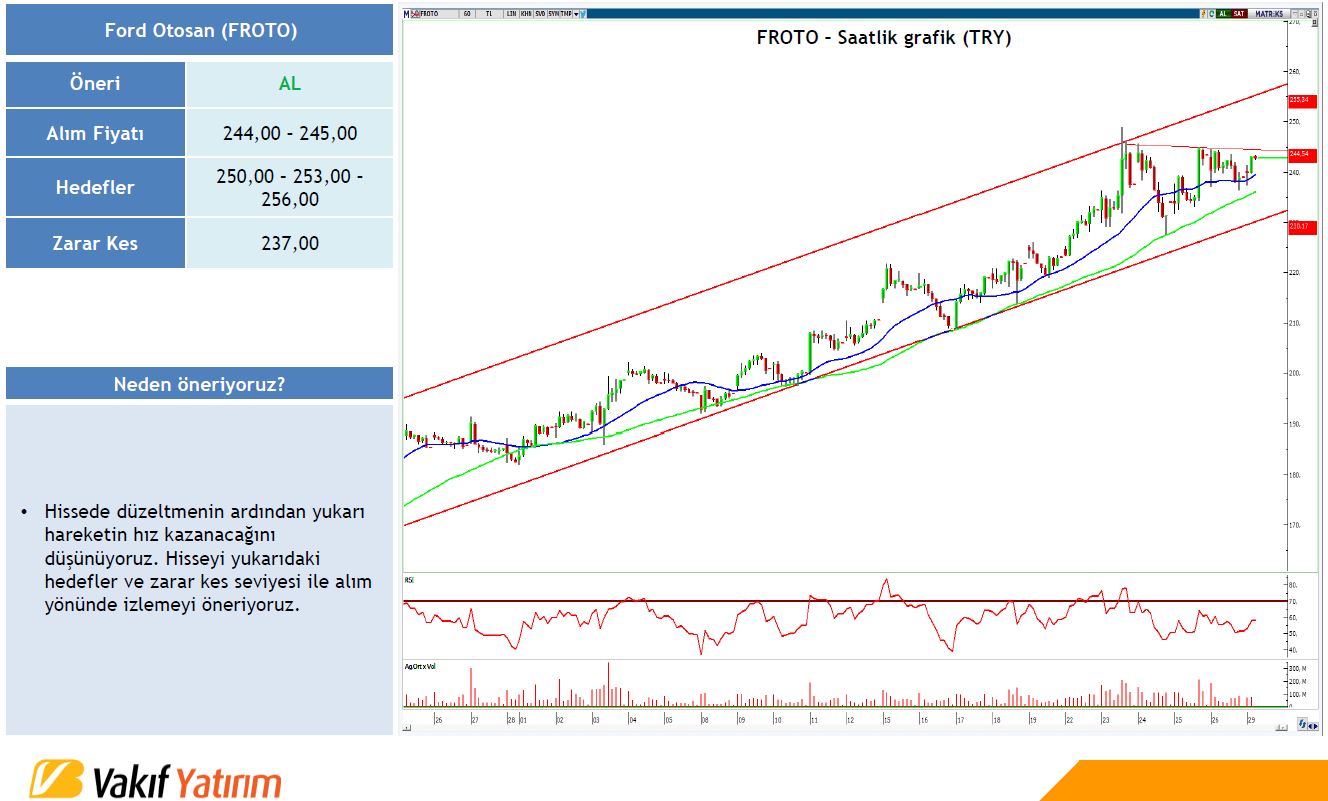The height and width of the screenshot is (801, 1328).
Task: Click the green AL buy button
Action: (1223, 14)
